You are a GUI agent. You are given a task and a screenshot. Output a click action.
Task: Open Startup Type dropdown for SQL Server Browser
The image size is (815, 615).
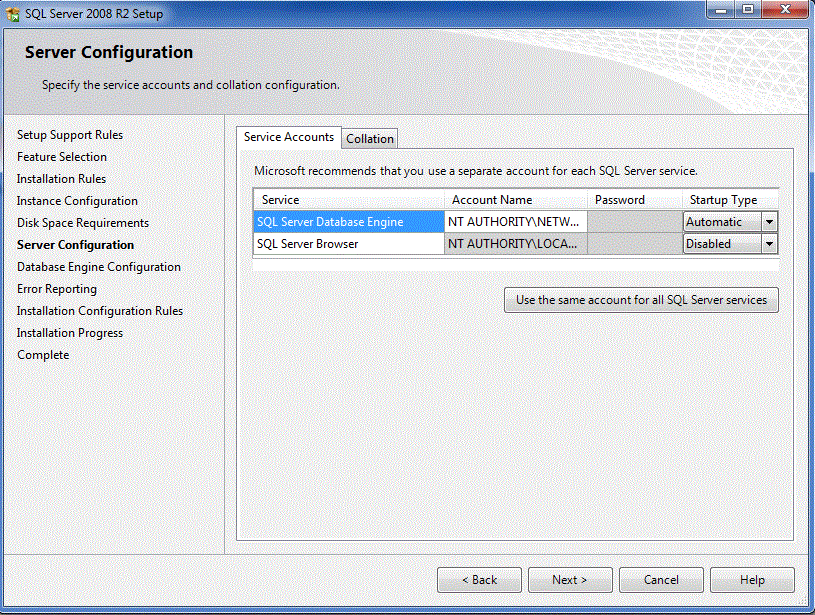pos(769,244)
